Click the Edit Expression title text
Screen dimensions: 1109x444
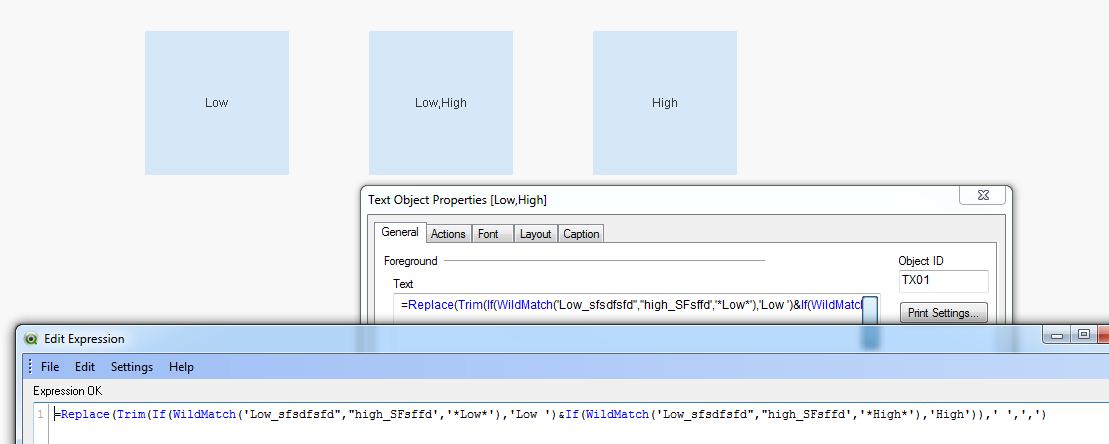84,339
